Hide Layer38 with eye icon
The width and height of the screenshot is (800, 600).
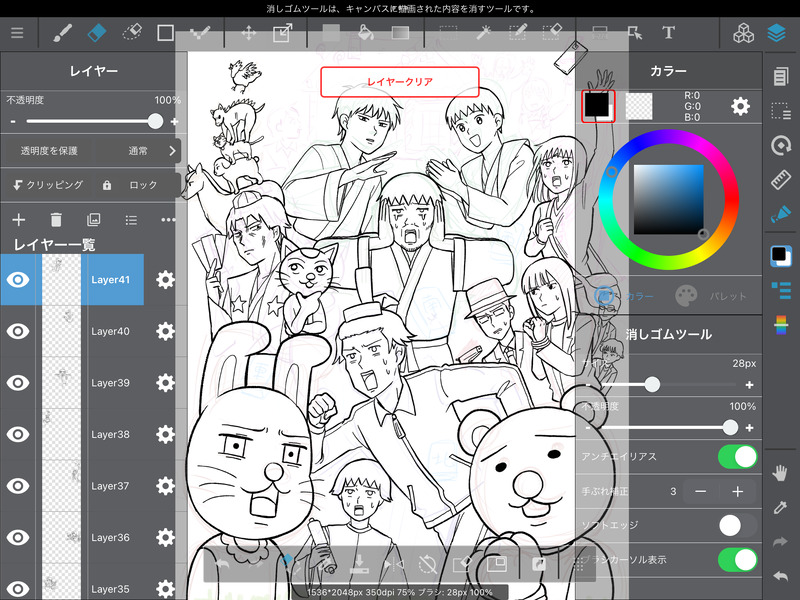pyautogui.click(x=18, y=434)
